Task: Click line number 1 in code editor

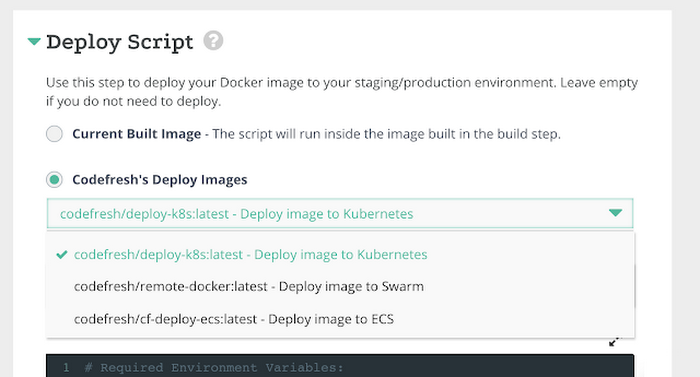Action: (x=66, y=368)
